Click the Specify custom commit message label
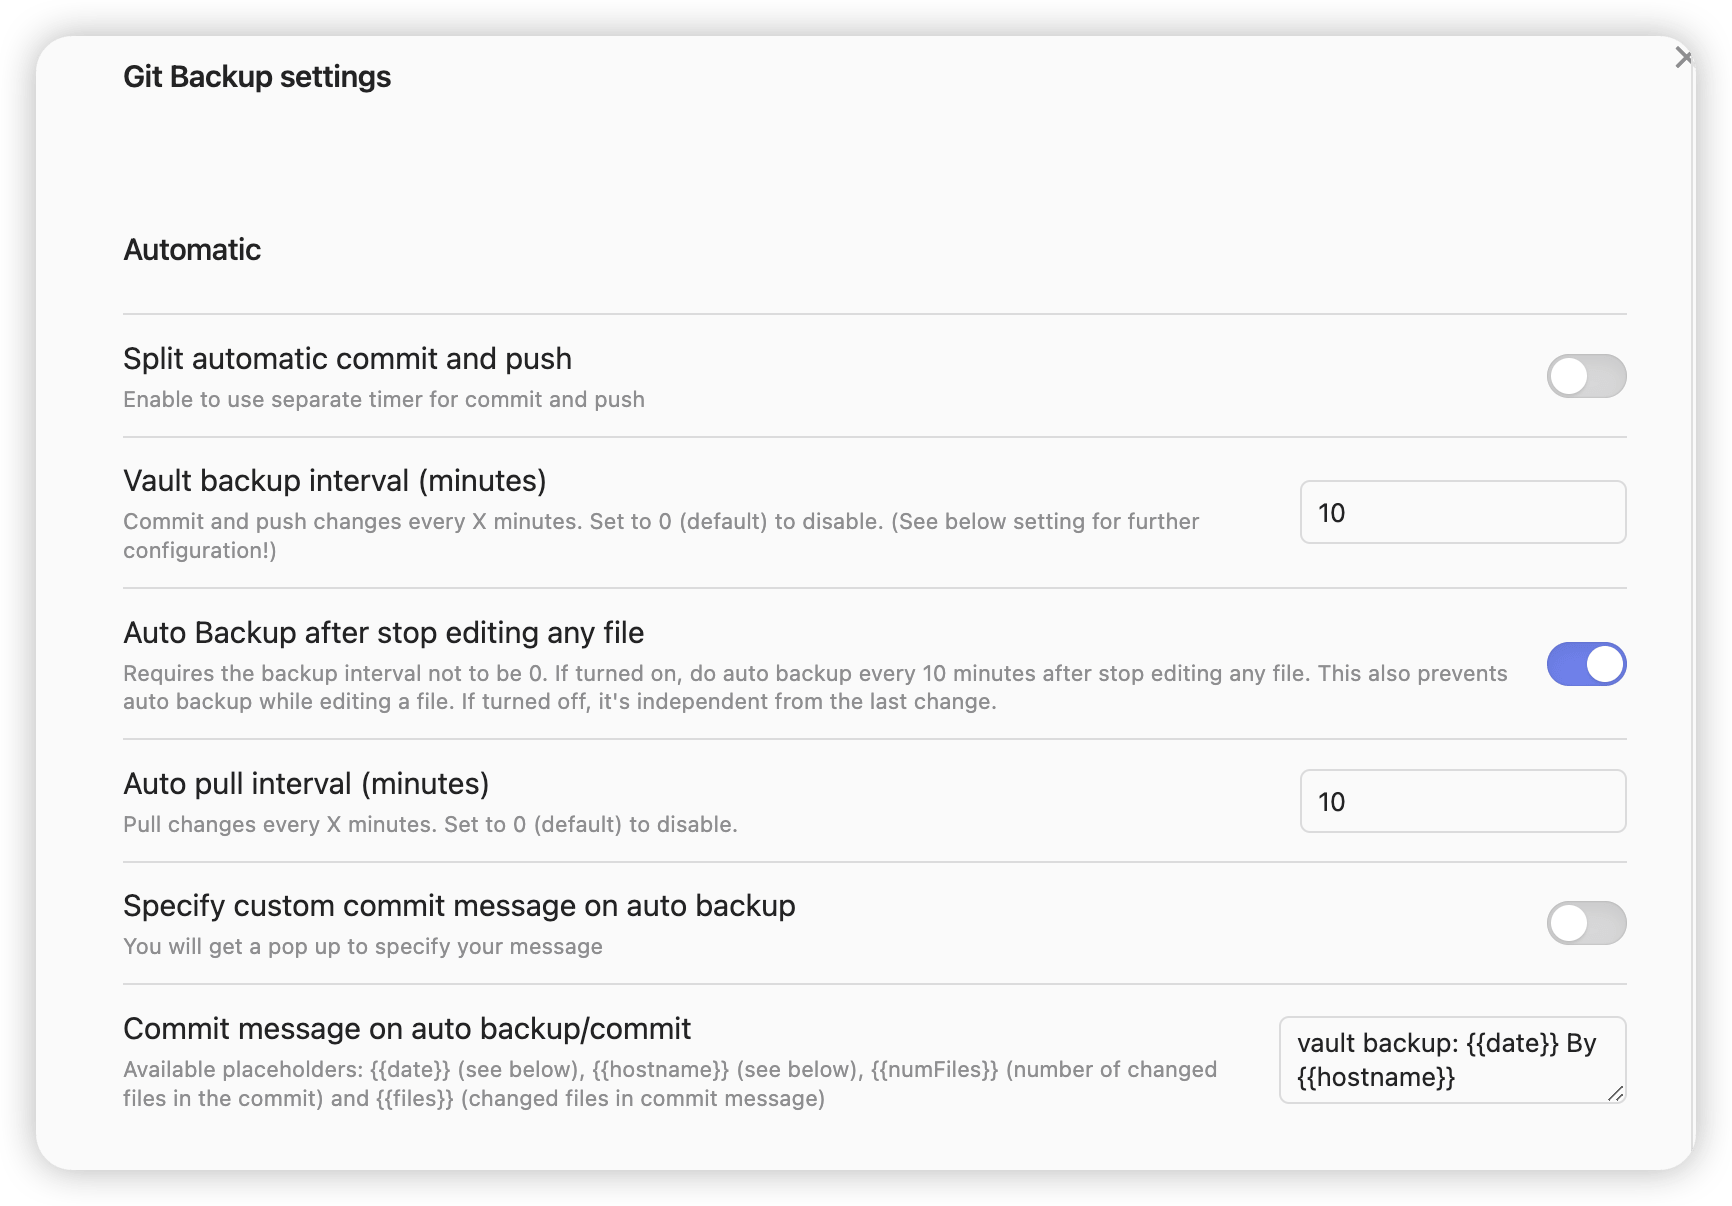 pos(459,906)
